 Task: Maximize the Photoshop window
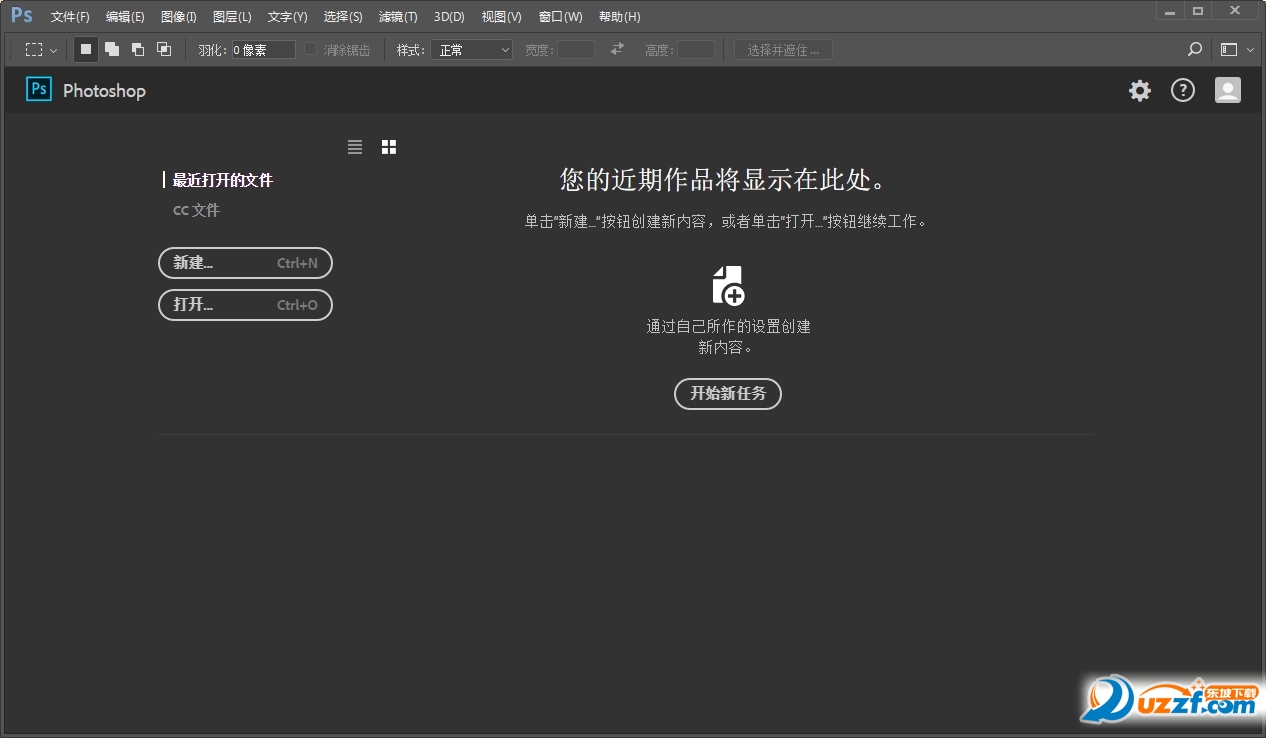point(1198,11)
